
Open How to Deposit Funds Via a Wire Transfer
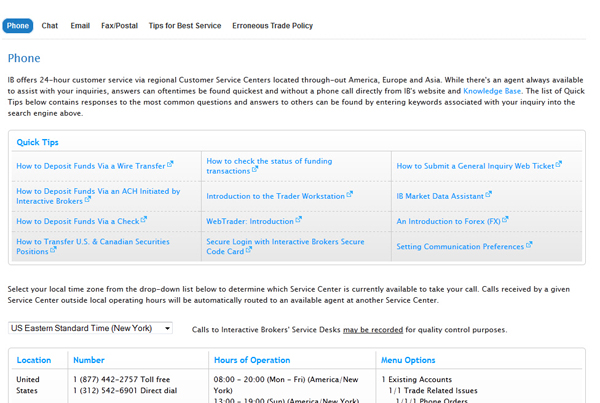91,166
